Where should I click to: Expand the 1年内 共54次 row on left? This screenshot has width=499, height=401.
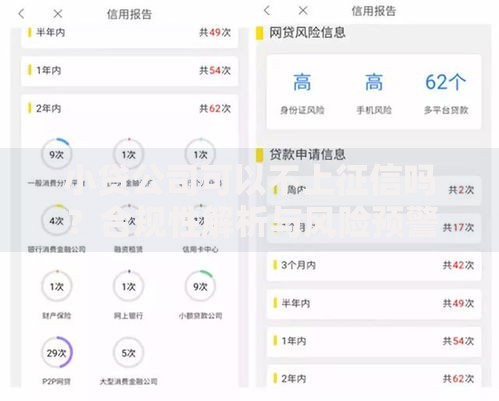pos(129,71)
